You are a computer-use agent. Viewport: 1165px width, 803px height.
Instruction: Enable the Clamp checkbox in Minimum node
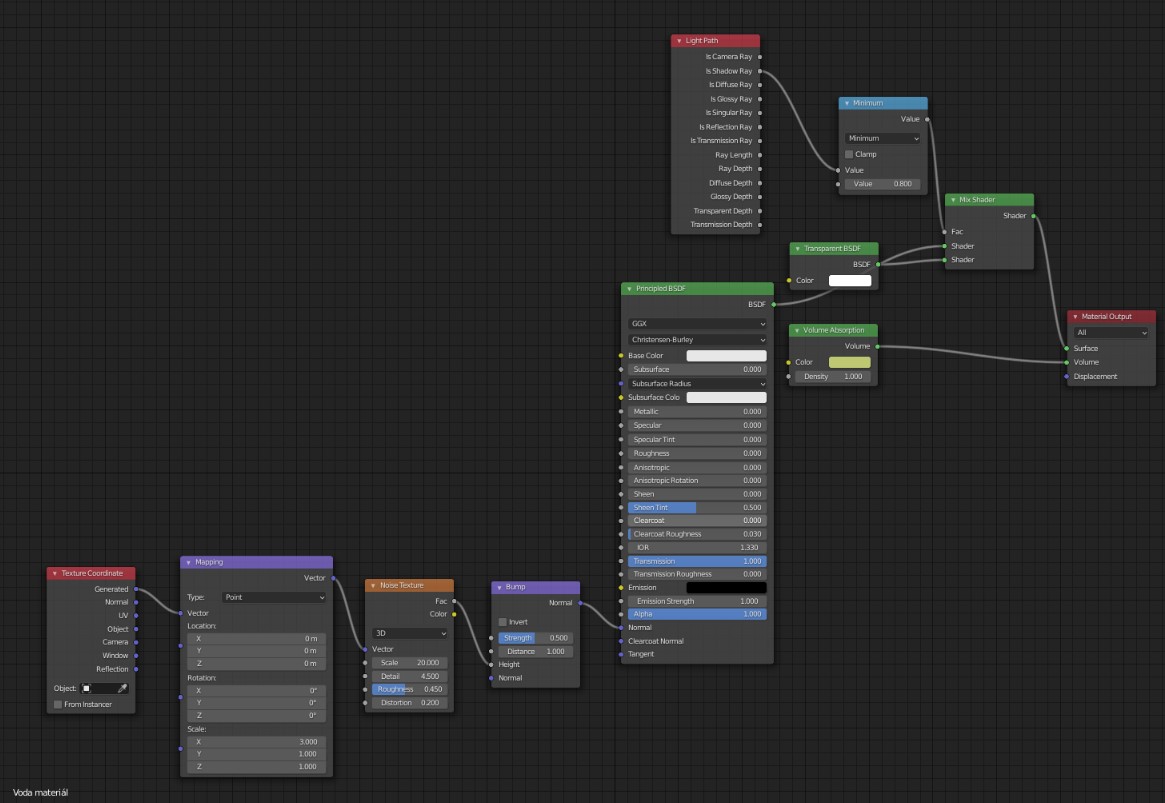[848, 155]
